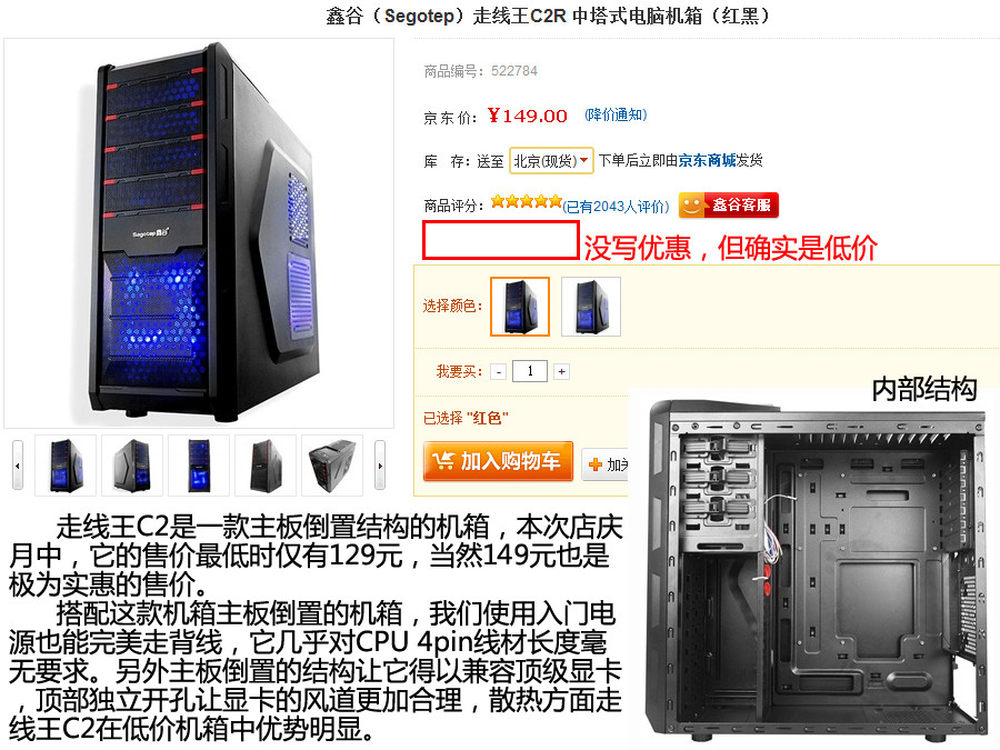Open the 已有2043人评价 reviews link

616,206
